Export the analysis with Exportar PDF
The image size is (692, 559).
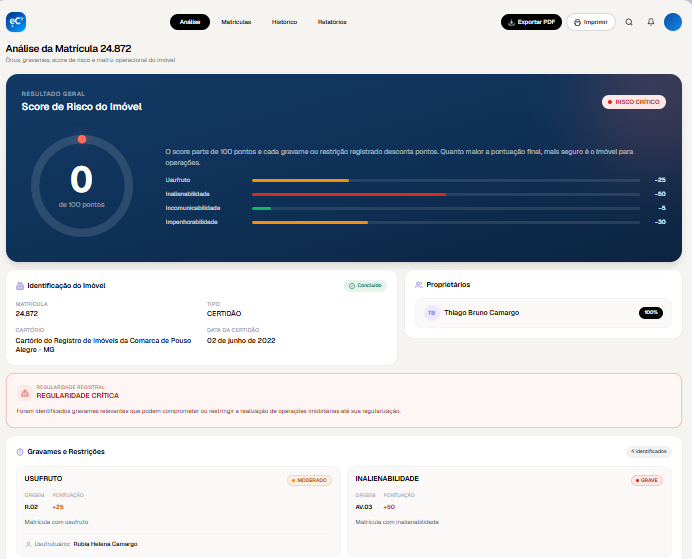point(531,22)
